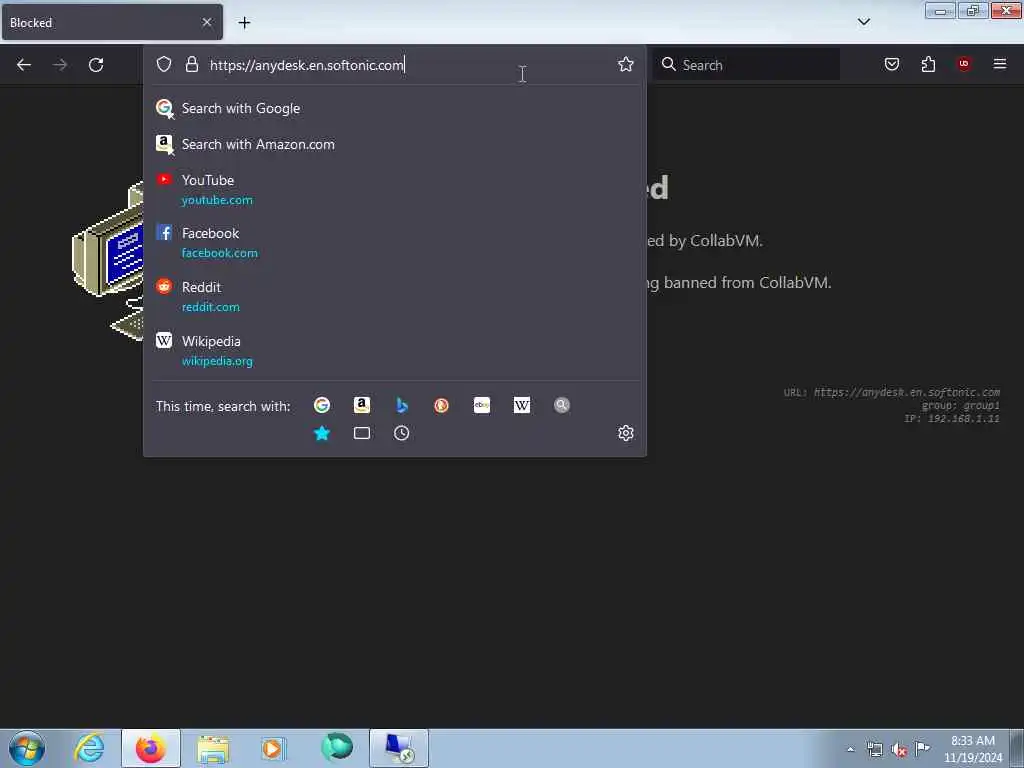Choose Search with Google suggestion
The image size is (1024, 768).
click(394, 108)
